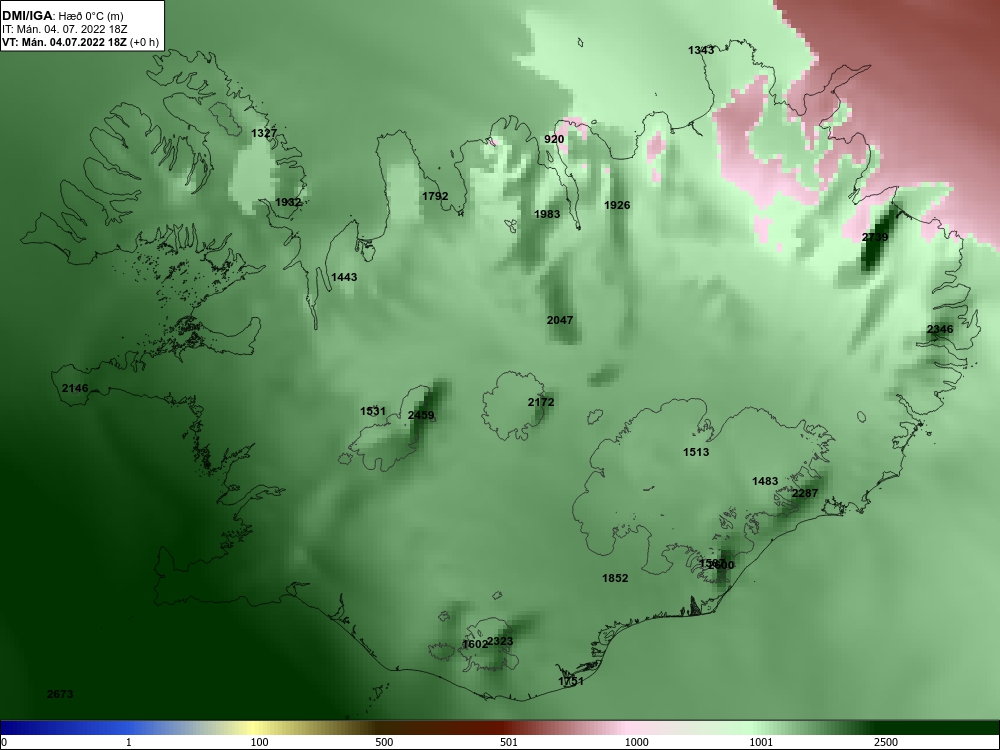Select the colour scale label 500
Viewport: 1000px width, 750px height.
384,742
